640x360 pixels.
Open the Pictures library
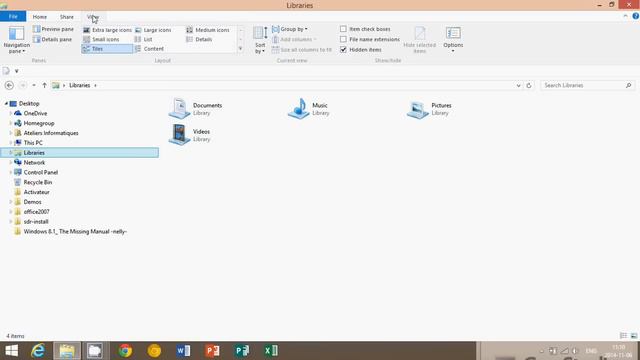[x=429, y=109]
